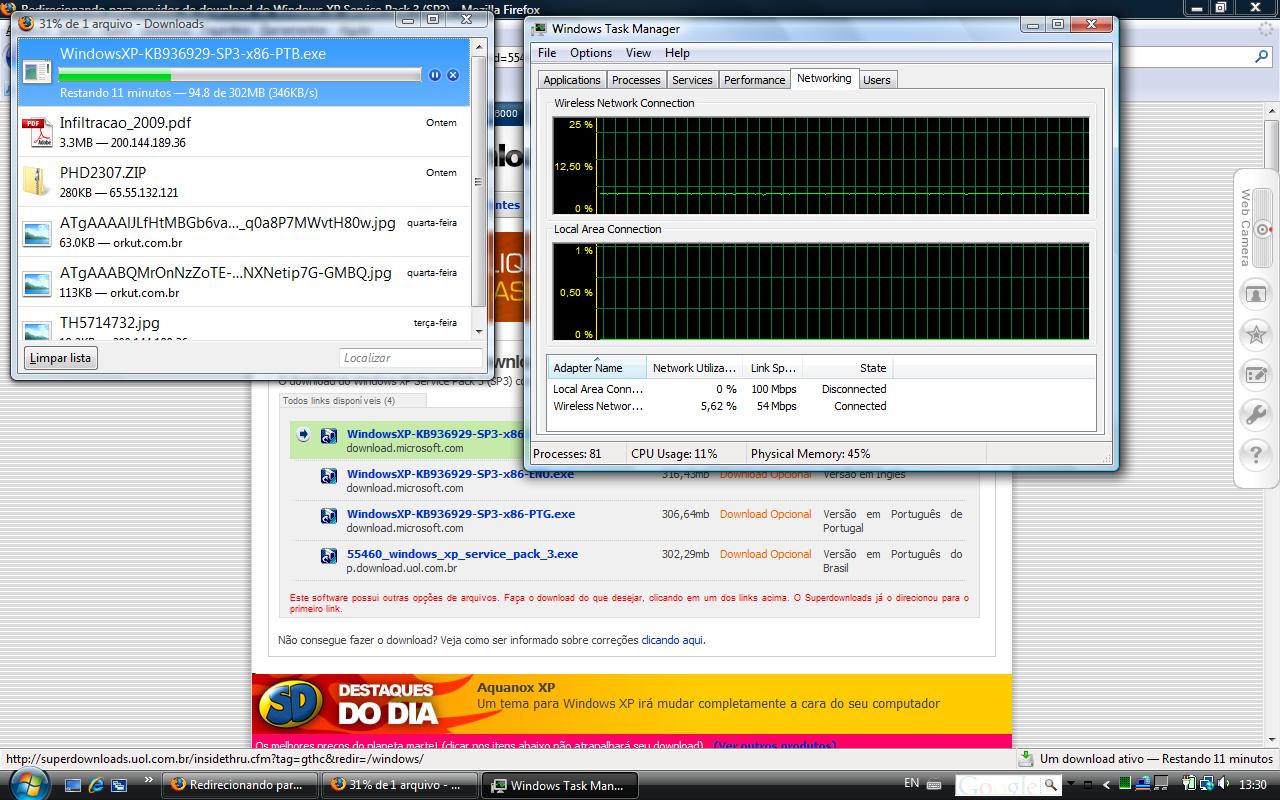
Task: Click the 'clicando aqui' link
Action: pyautogui.click(x=673, y=640)
